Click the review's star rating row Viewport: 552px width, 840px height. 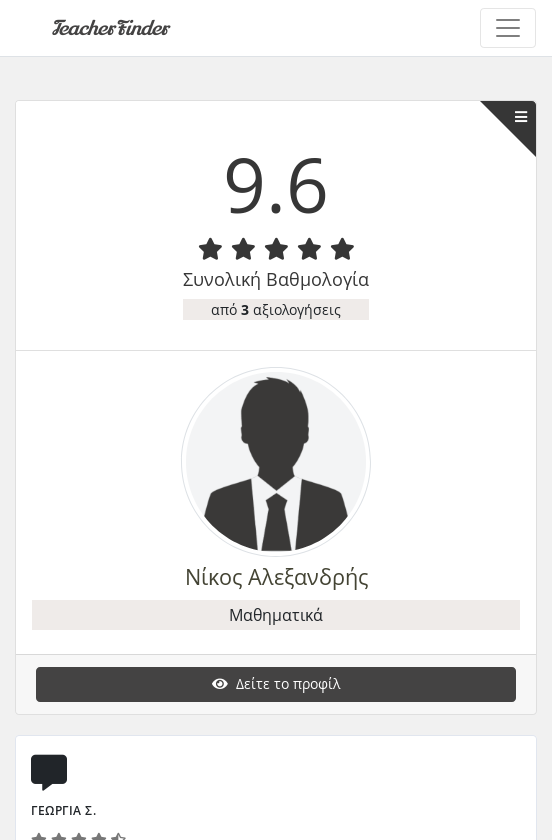(79, 836)
